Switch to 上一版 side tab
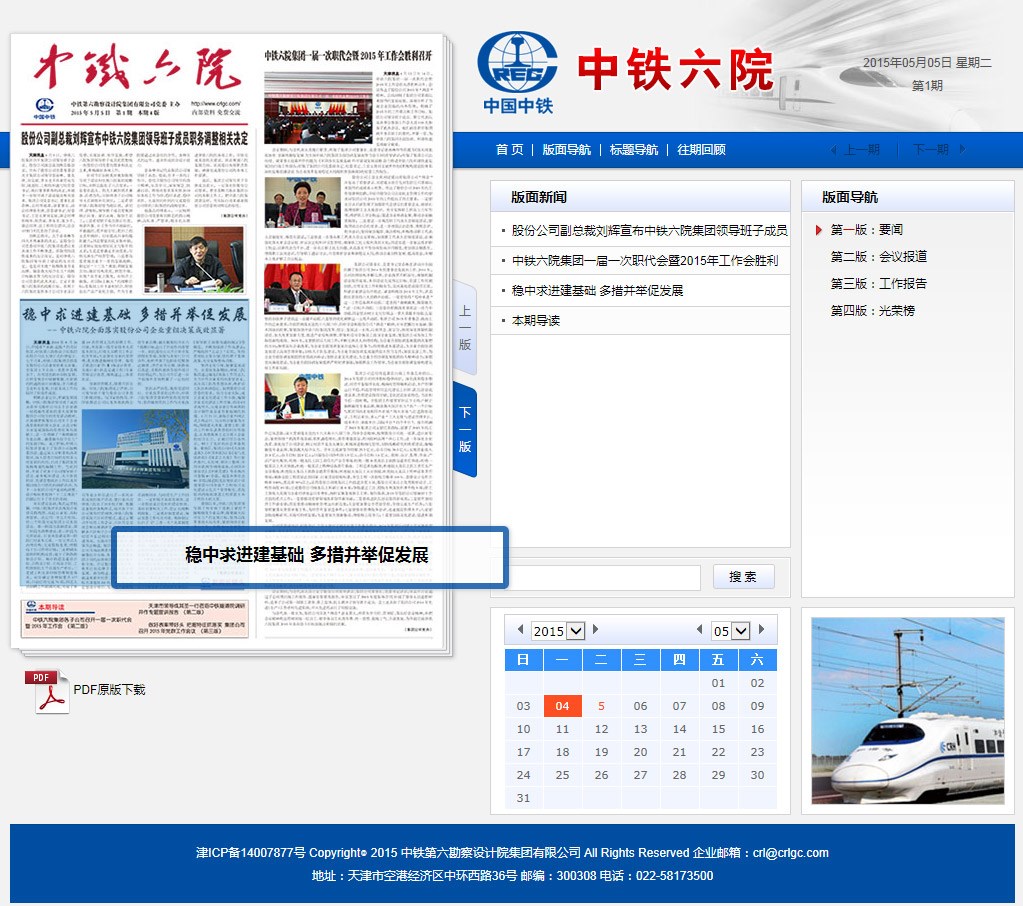 465,328
